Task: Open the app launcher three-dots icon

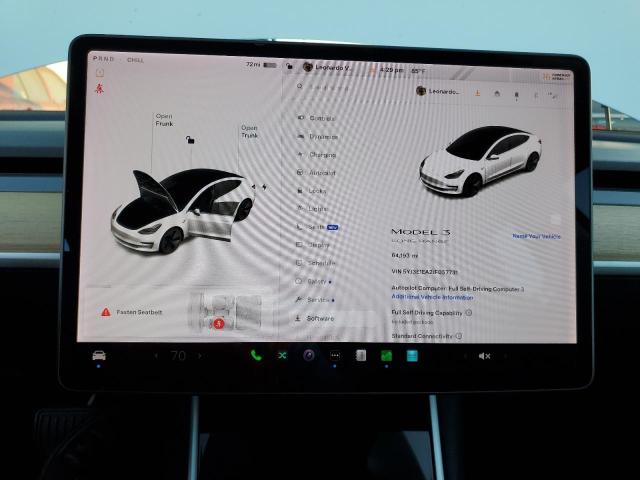Action: [335, 356]
